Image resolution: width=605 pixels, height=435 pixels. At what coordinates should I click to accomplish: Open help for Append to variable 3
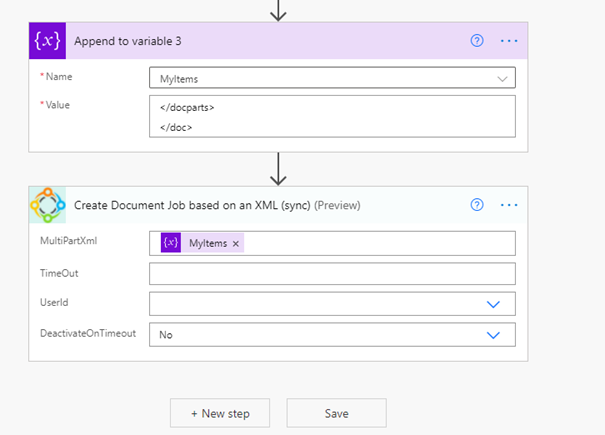477,41
